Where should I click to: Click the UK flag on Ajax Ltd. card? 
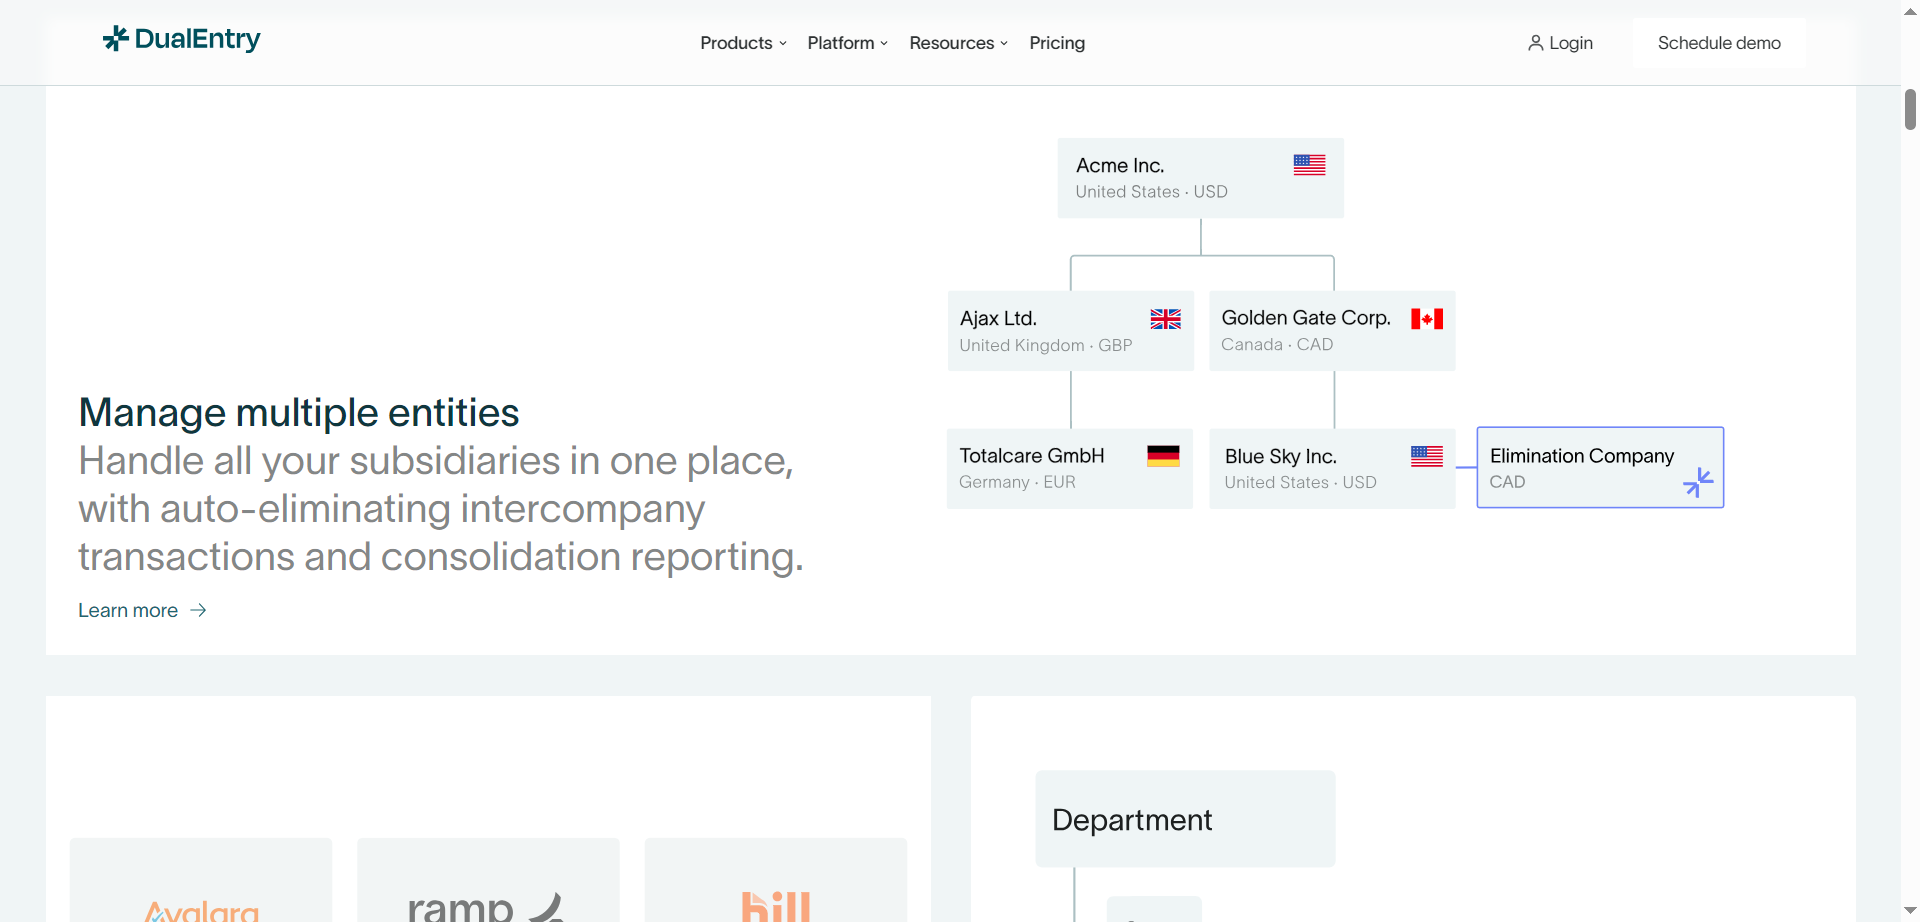1165,318
